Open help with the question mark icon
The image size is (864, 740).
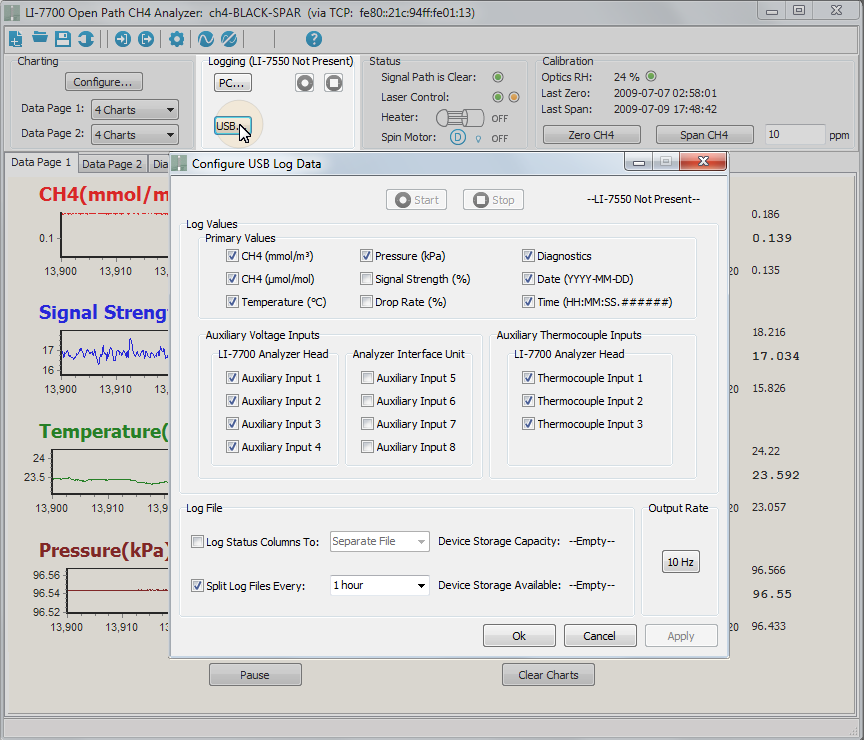pyautogui.click(x=314, y=39)
